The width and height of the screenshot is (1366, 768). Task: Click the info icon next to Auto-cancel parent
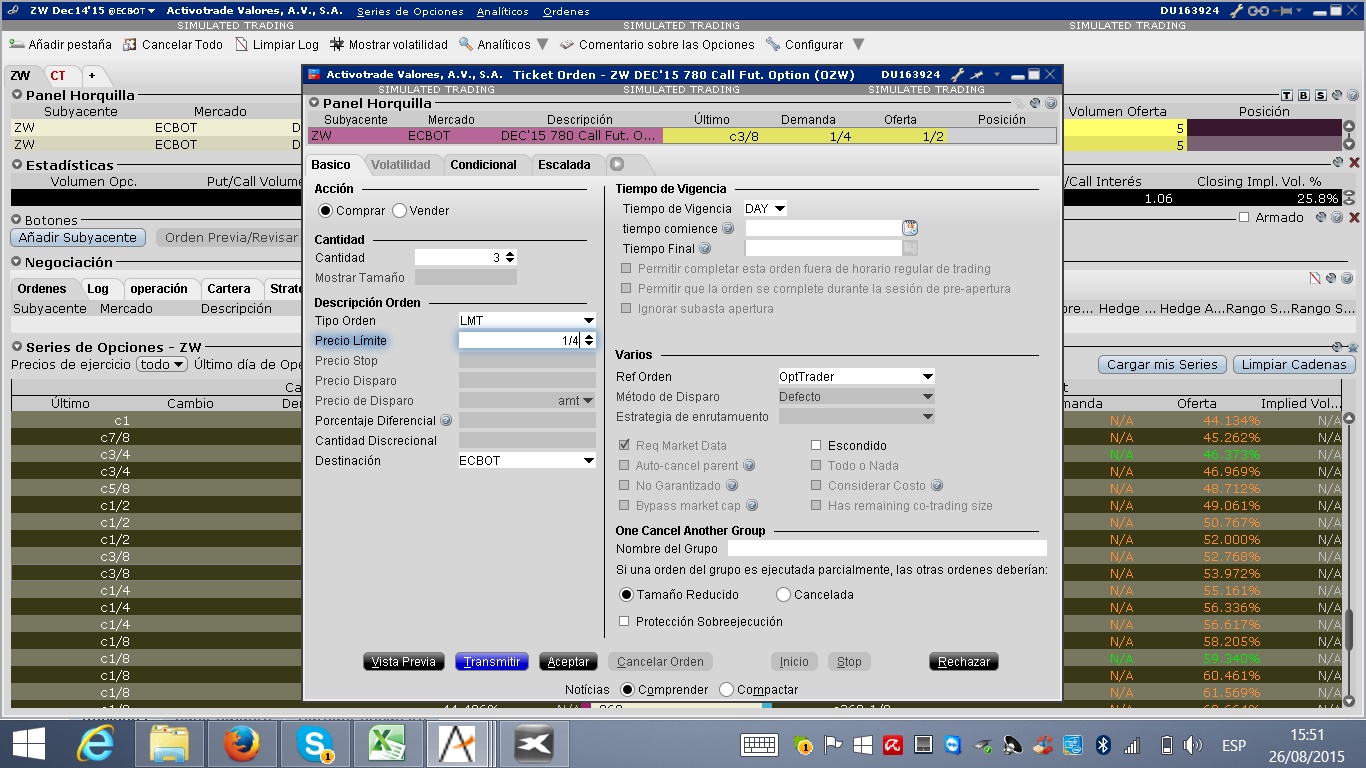(x=749, y=466)
